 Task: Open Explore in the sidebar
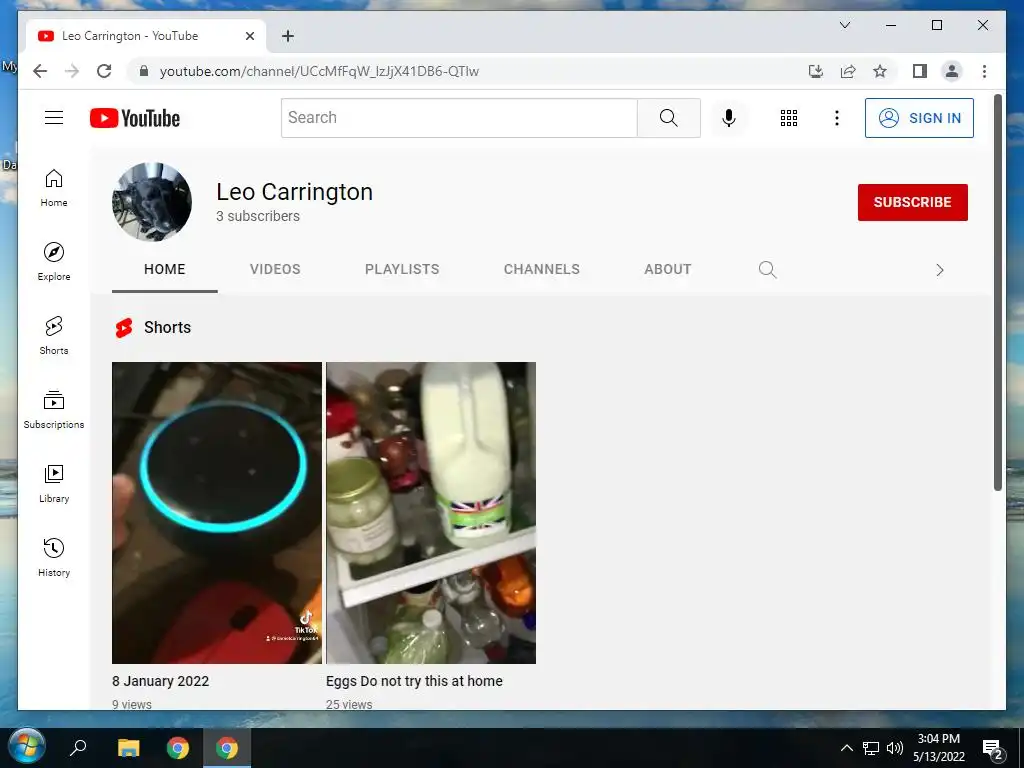[54, 262]
